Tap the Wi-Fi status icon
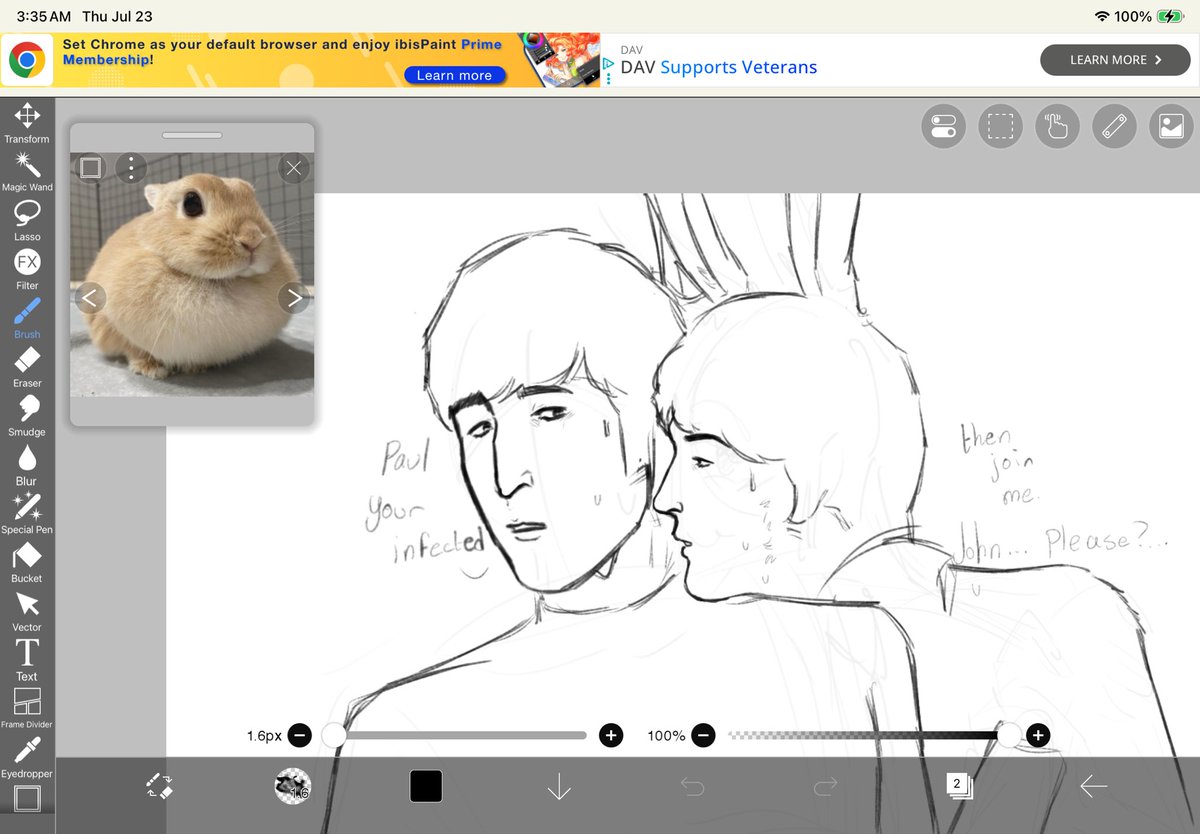The height and width of the screenshot is (834, 1200). click(x=1102, y=17)
